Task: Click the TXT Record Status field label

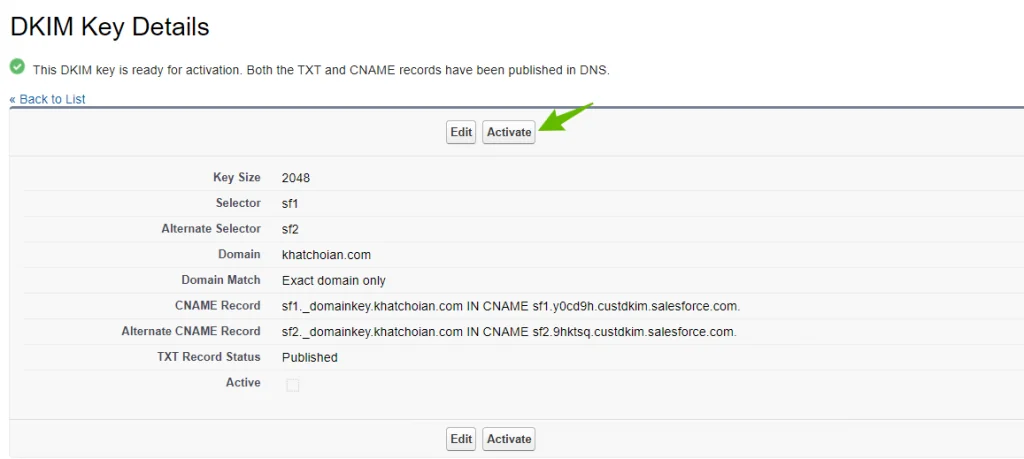Action: [208, 357]
